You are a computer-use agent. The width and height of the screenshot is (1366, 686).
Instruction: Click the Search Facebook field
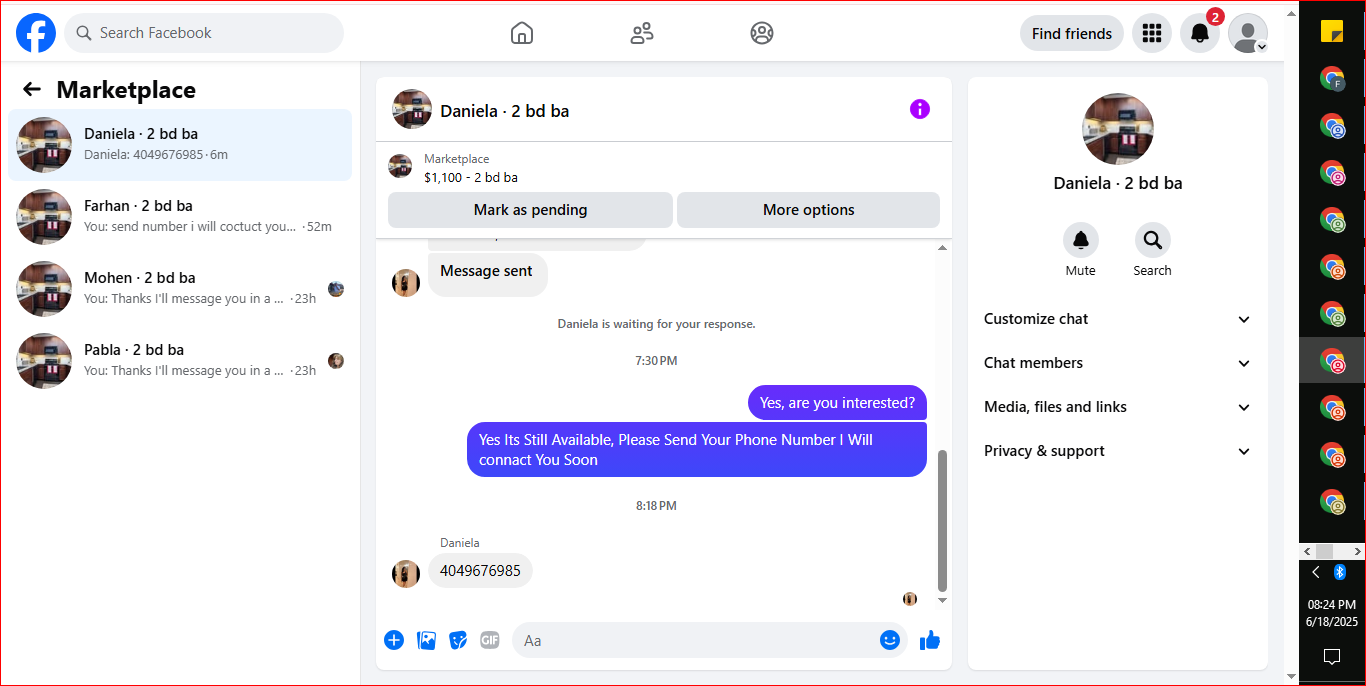point(204,33)
